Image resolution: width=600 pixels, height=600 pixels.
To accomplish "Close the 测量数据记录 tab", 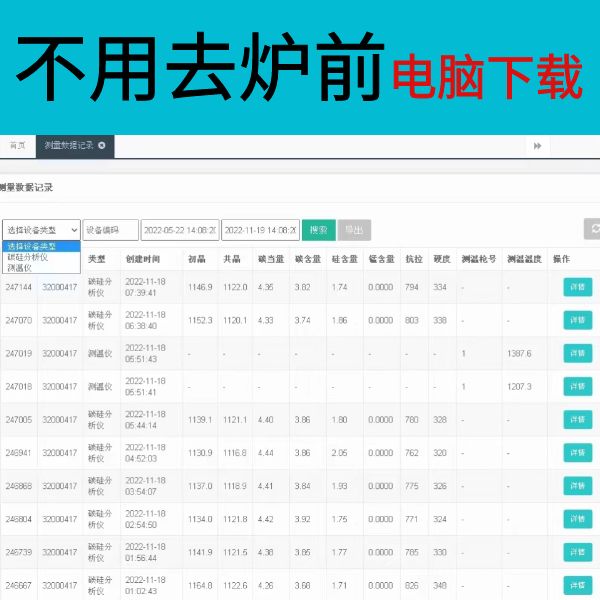I will pyautogui.click(x=102, y=146).
